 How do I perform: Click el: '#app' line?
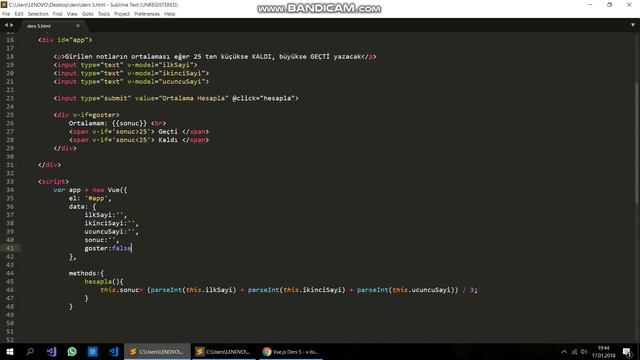[x=90, y=198]
